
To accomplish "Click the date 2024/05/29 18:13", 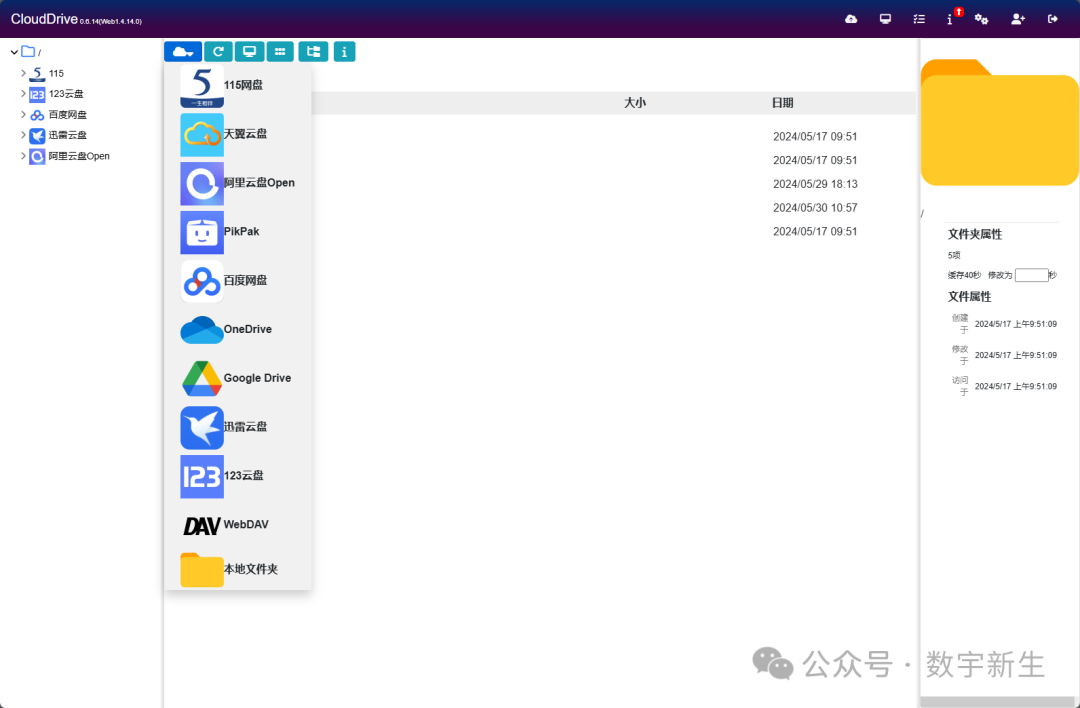I will [x=815, y=184].
